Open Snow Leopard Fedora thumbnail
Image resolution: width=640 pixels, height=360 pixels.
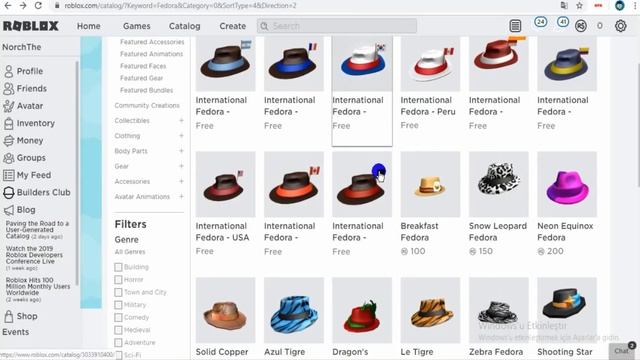498,184
